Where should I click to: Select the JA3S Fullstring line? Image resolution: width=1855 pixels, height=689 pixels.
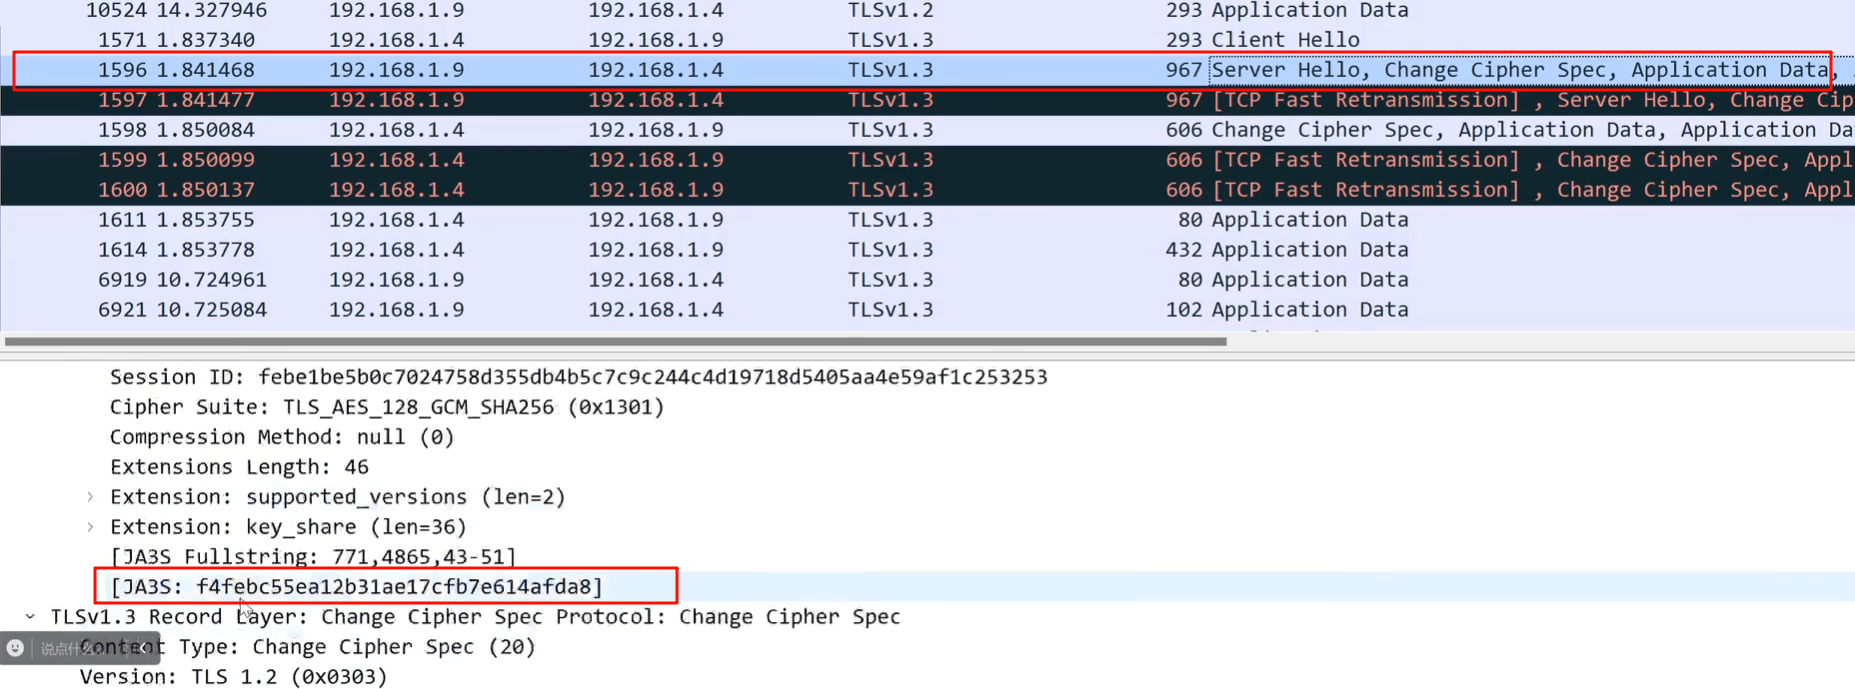tap(313, 557)
